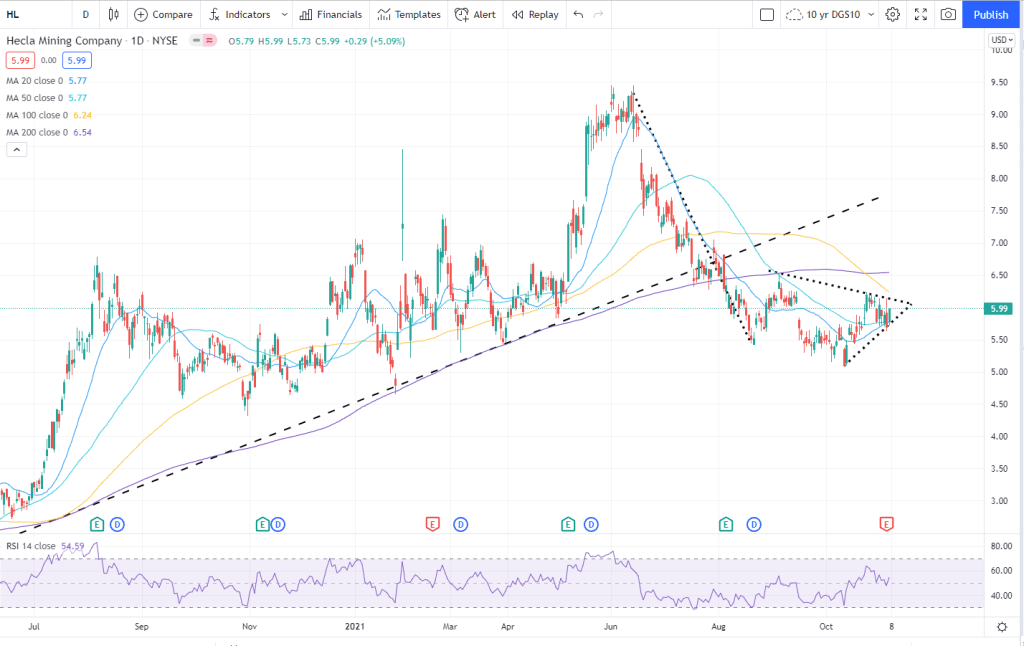
Task: Collapse the indicator legend with the chevron
Action: (17, 149)
